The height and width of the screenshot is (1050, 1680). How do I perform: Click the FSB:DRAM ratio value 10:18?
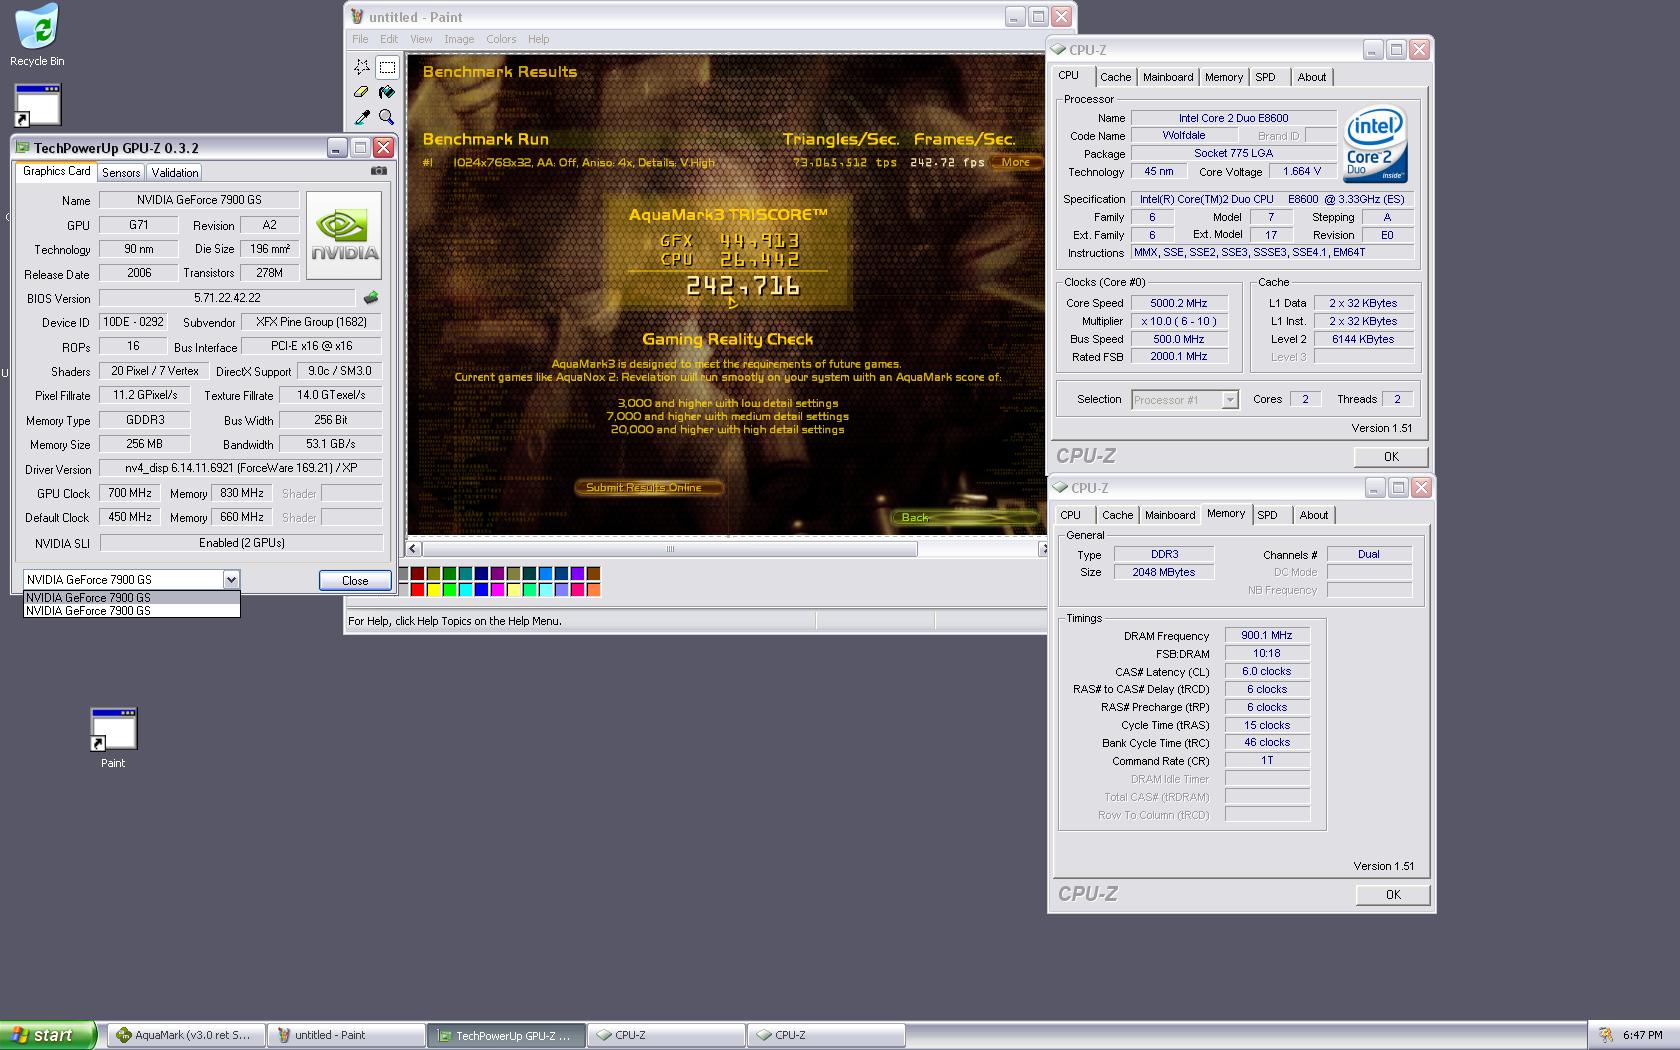point(1266,653)
